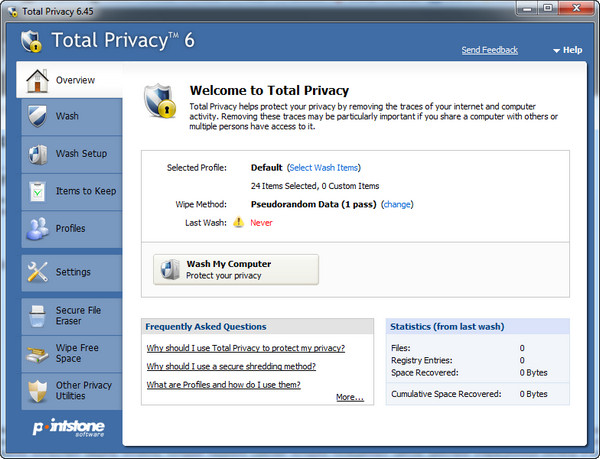The image size is (600, 459).
Task: Click the Send Feedback link
Action: [x=489, y=50]
